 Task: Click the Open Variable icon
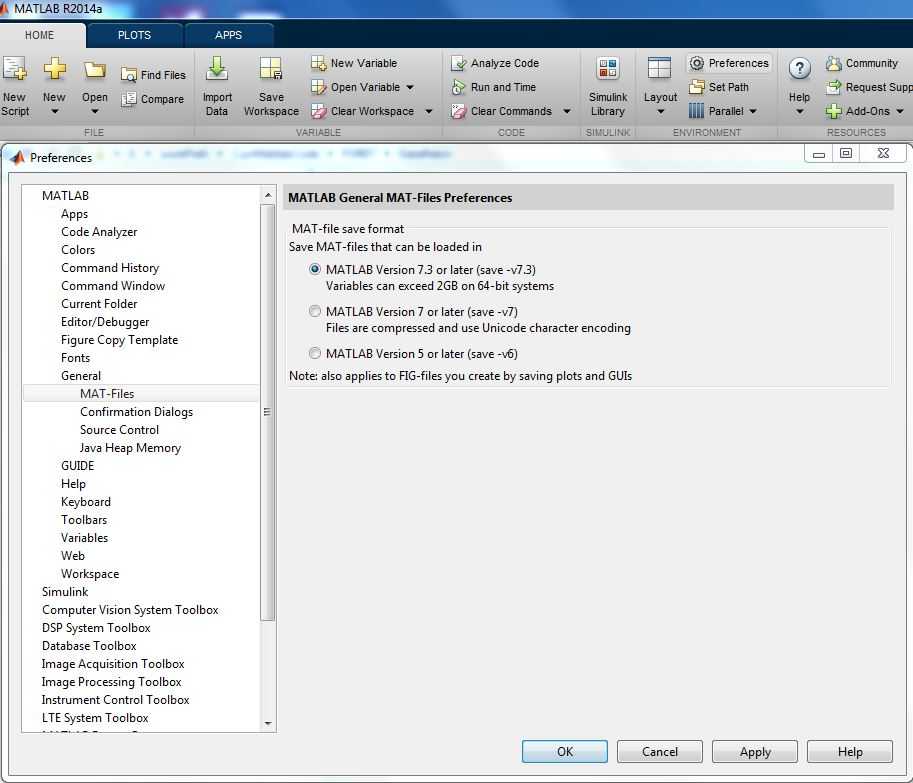coord(319,87)
